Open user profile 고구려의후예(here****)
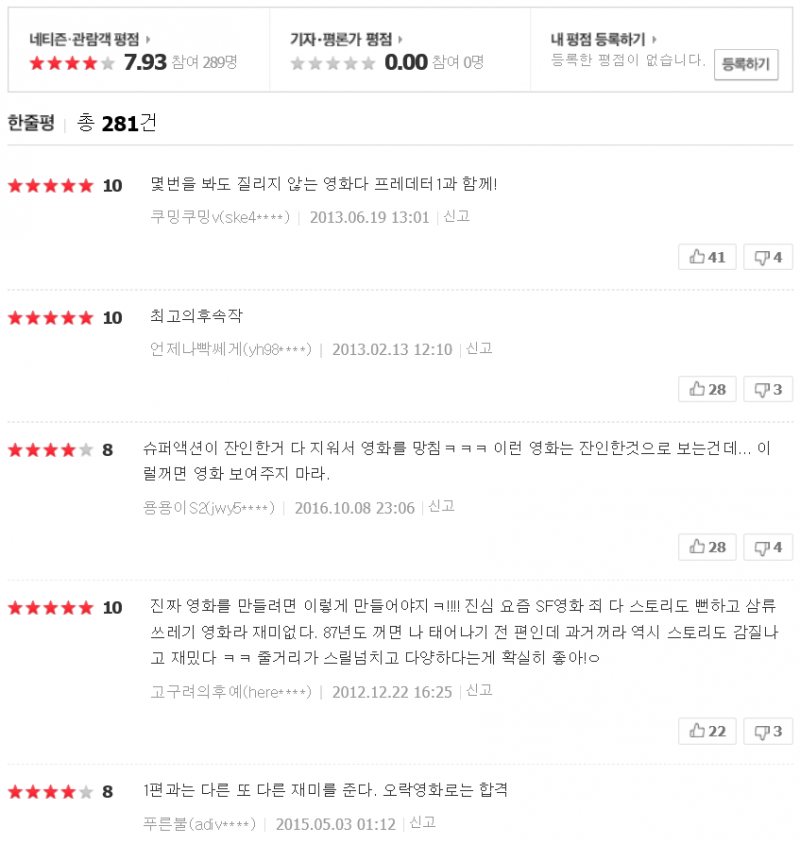800x844 pixels. (230, 691)
